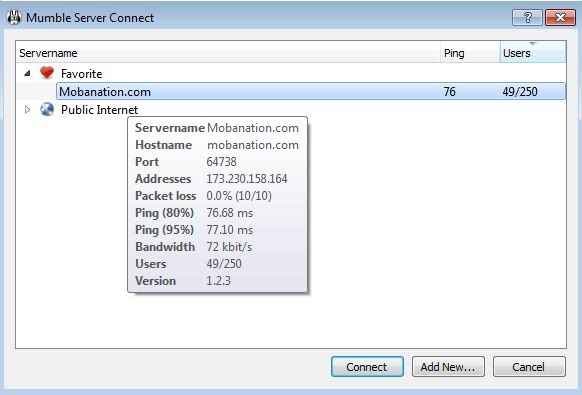This screenshot has height=395, width=582.
Task: Select the Favorite tree group
Action: click(82, 74)
